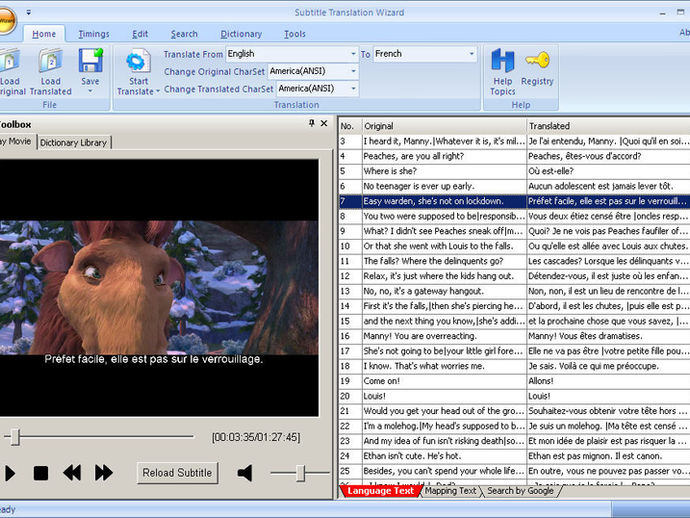Open the quick access toolbar customize arrow

tap(29, 13)
